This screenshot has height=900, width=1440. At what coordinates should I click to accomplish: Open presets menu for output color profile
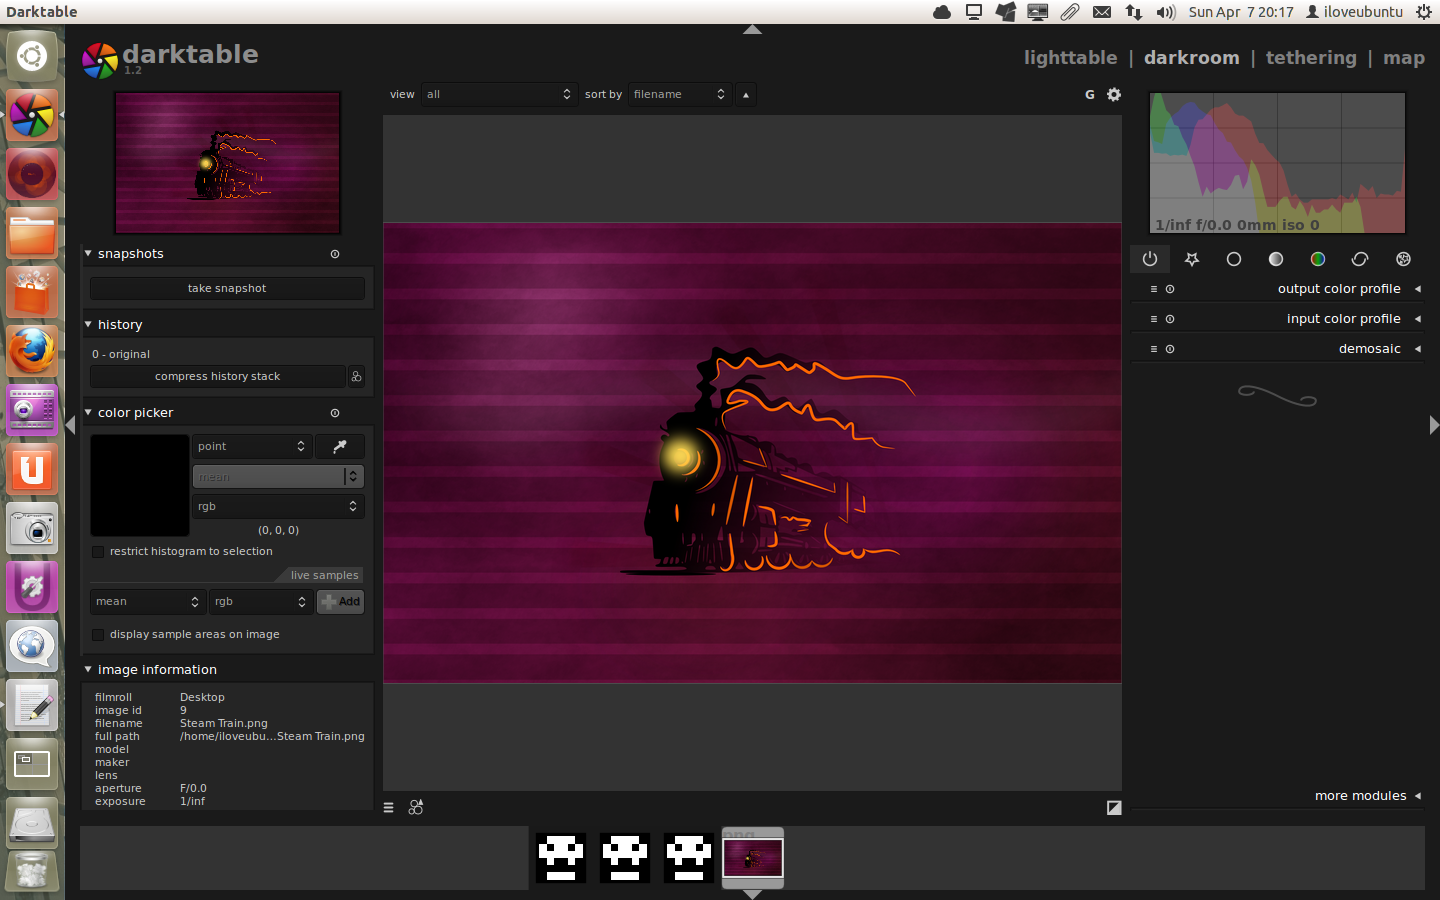click(1153, 289)
